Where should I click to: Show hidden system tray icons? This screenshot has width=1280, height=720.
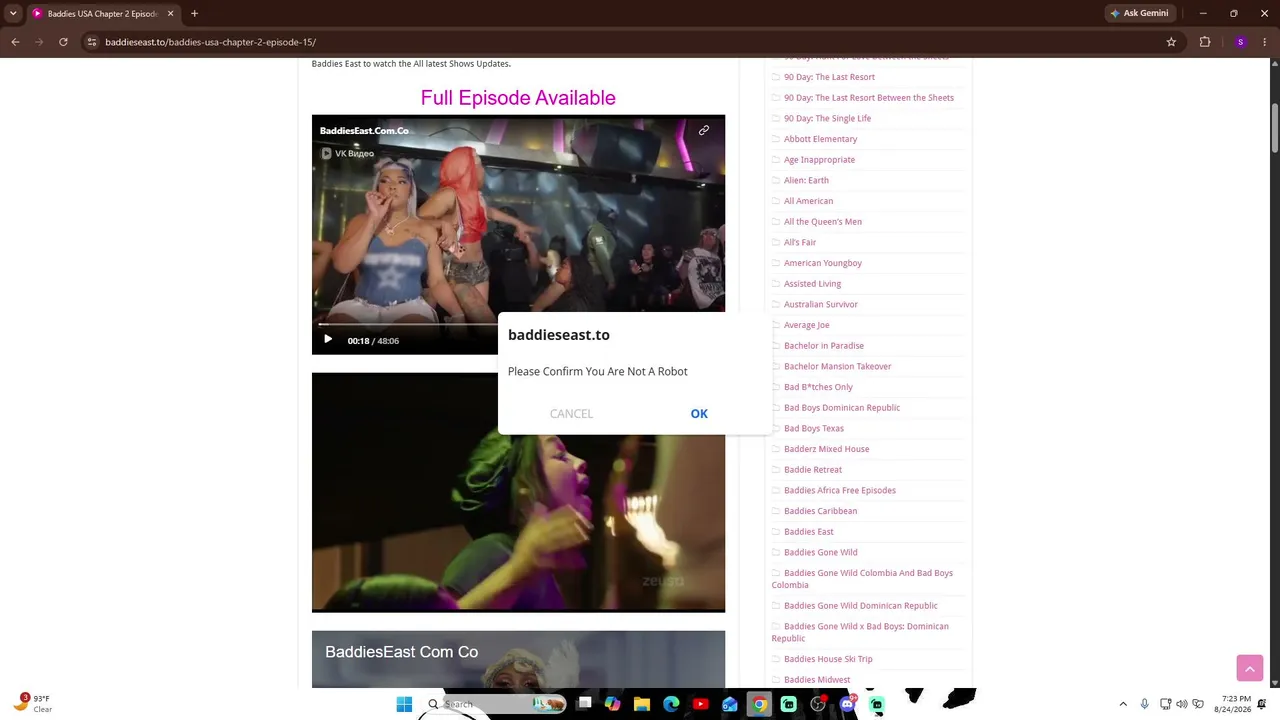pos(1123,704)
